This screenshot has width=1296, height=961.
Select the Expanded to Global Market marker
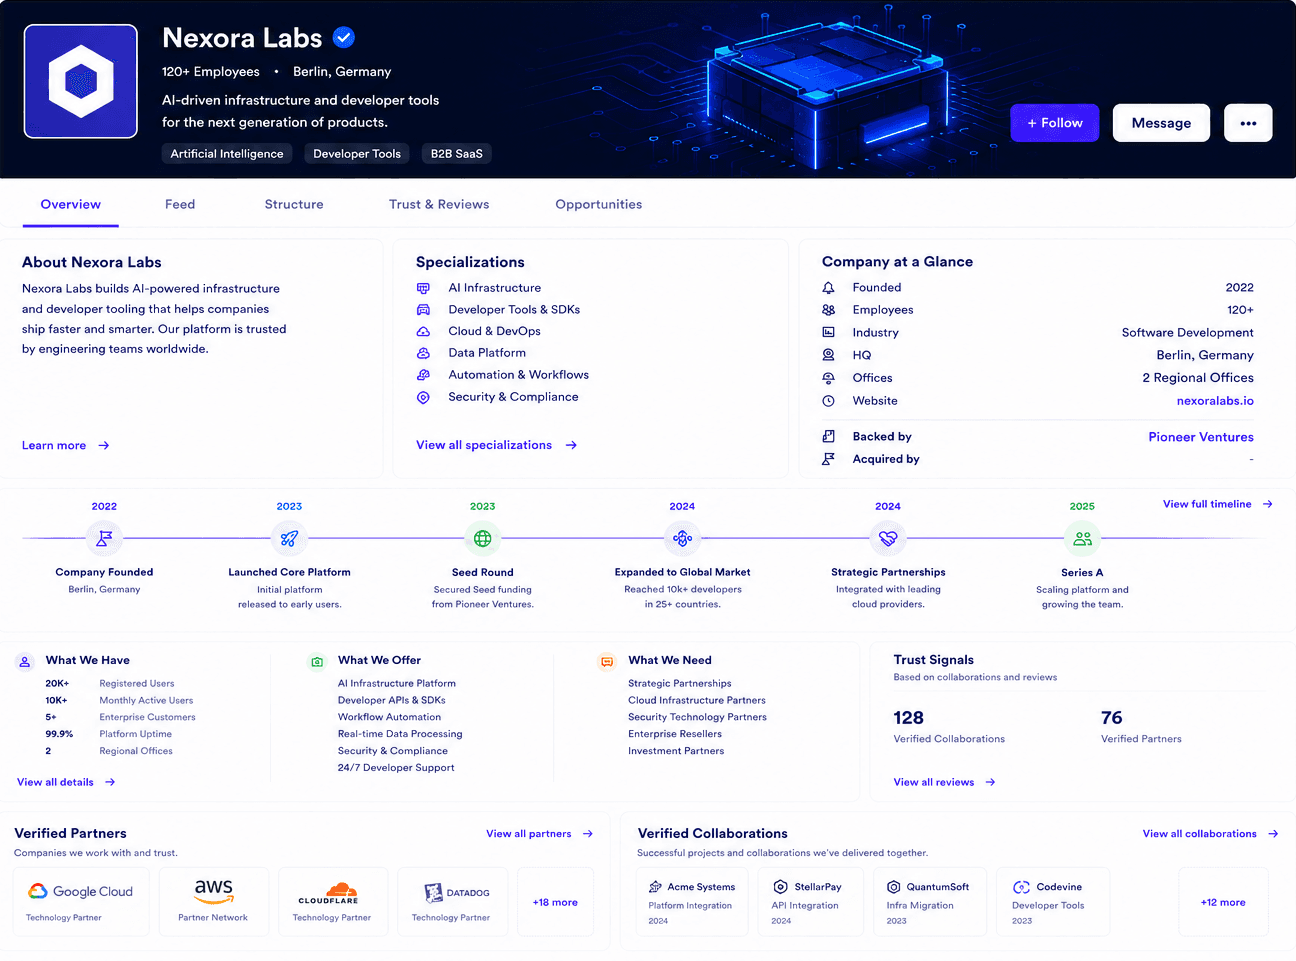(x=682, y=538)
